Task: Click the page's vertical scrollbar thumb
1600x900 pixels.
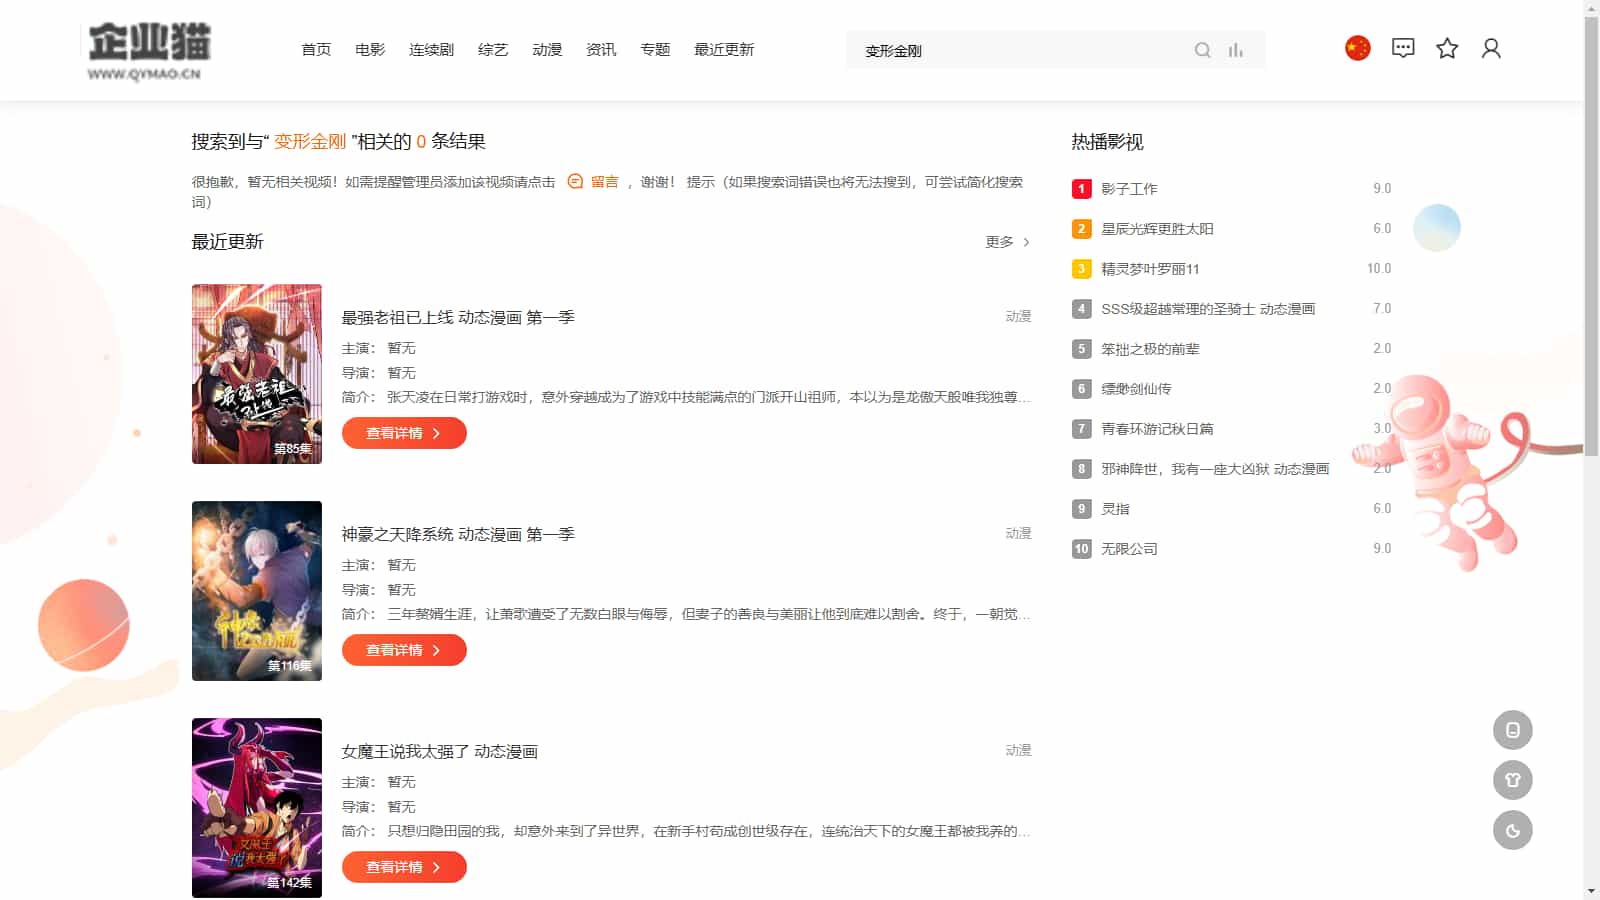Action: 1591,235
